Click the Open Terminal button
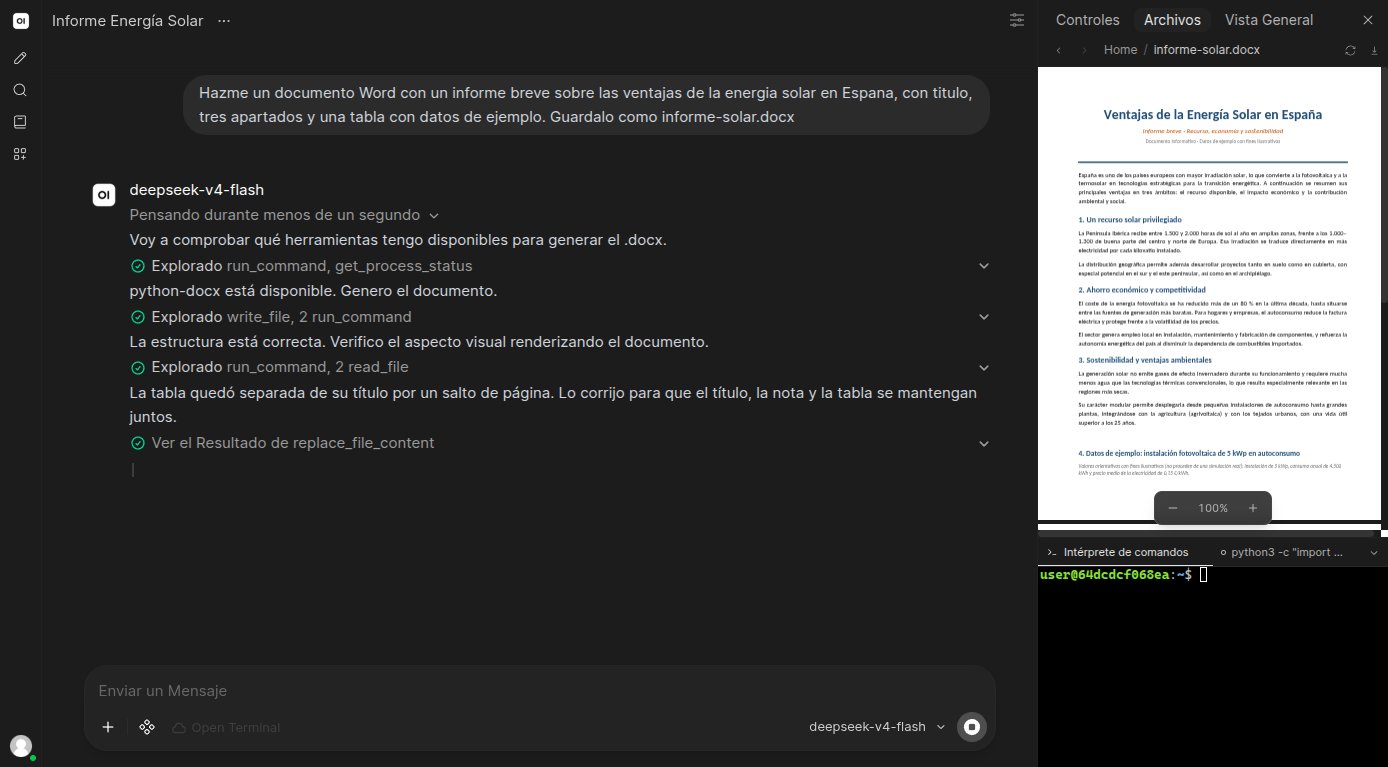Screen dimensions: 1388x767 pos(226,728)
